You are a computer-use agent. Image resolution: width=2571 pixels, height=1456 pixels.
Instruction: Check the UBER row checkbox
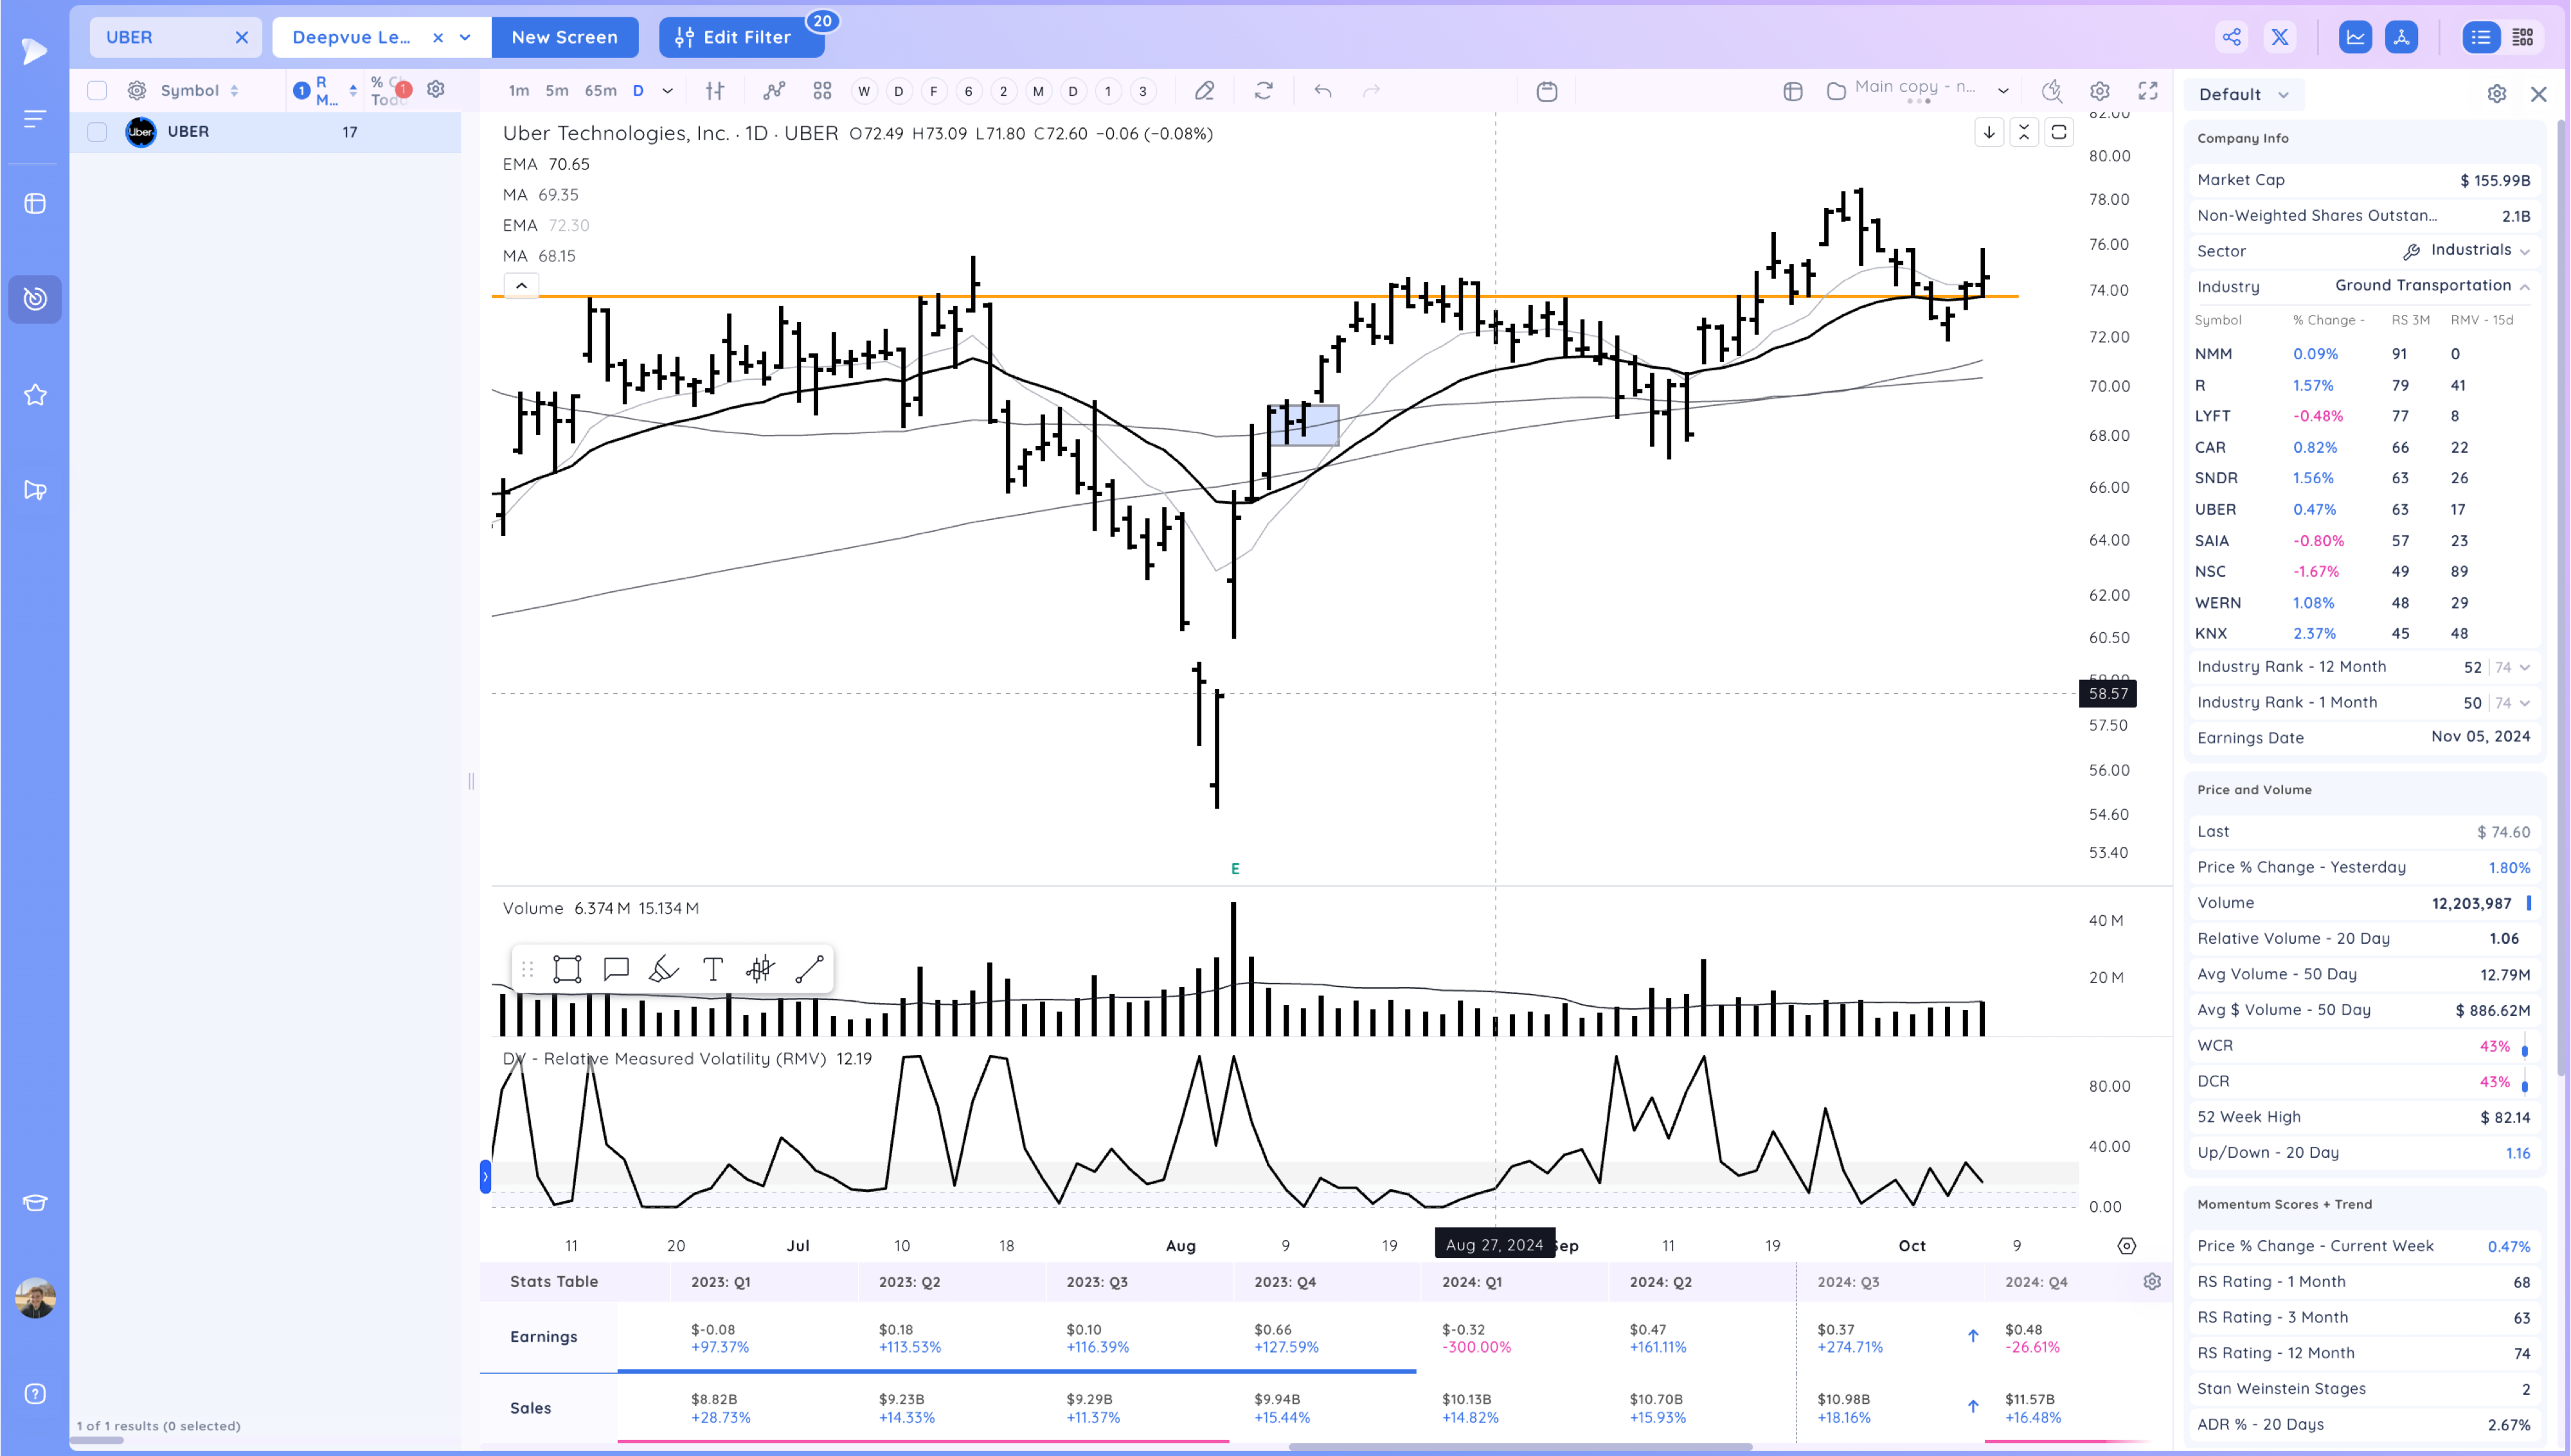tap(97, 132)
